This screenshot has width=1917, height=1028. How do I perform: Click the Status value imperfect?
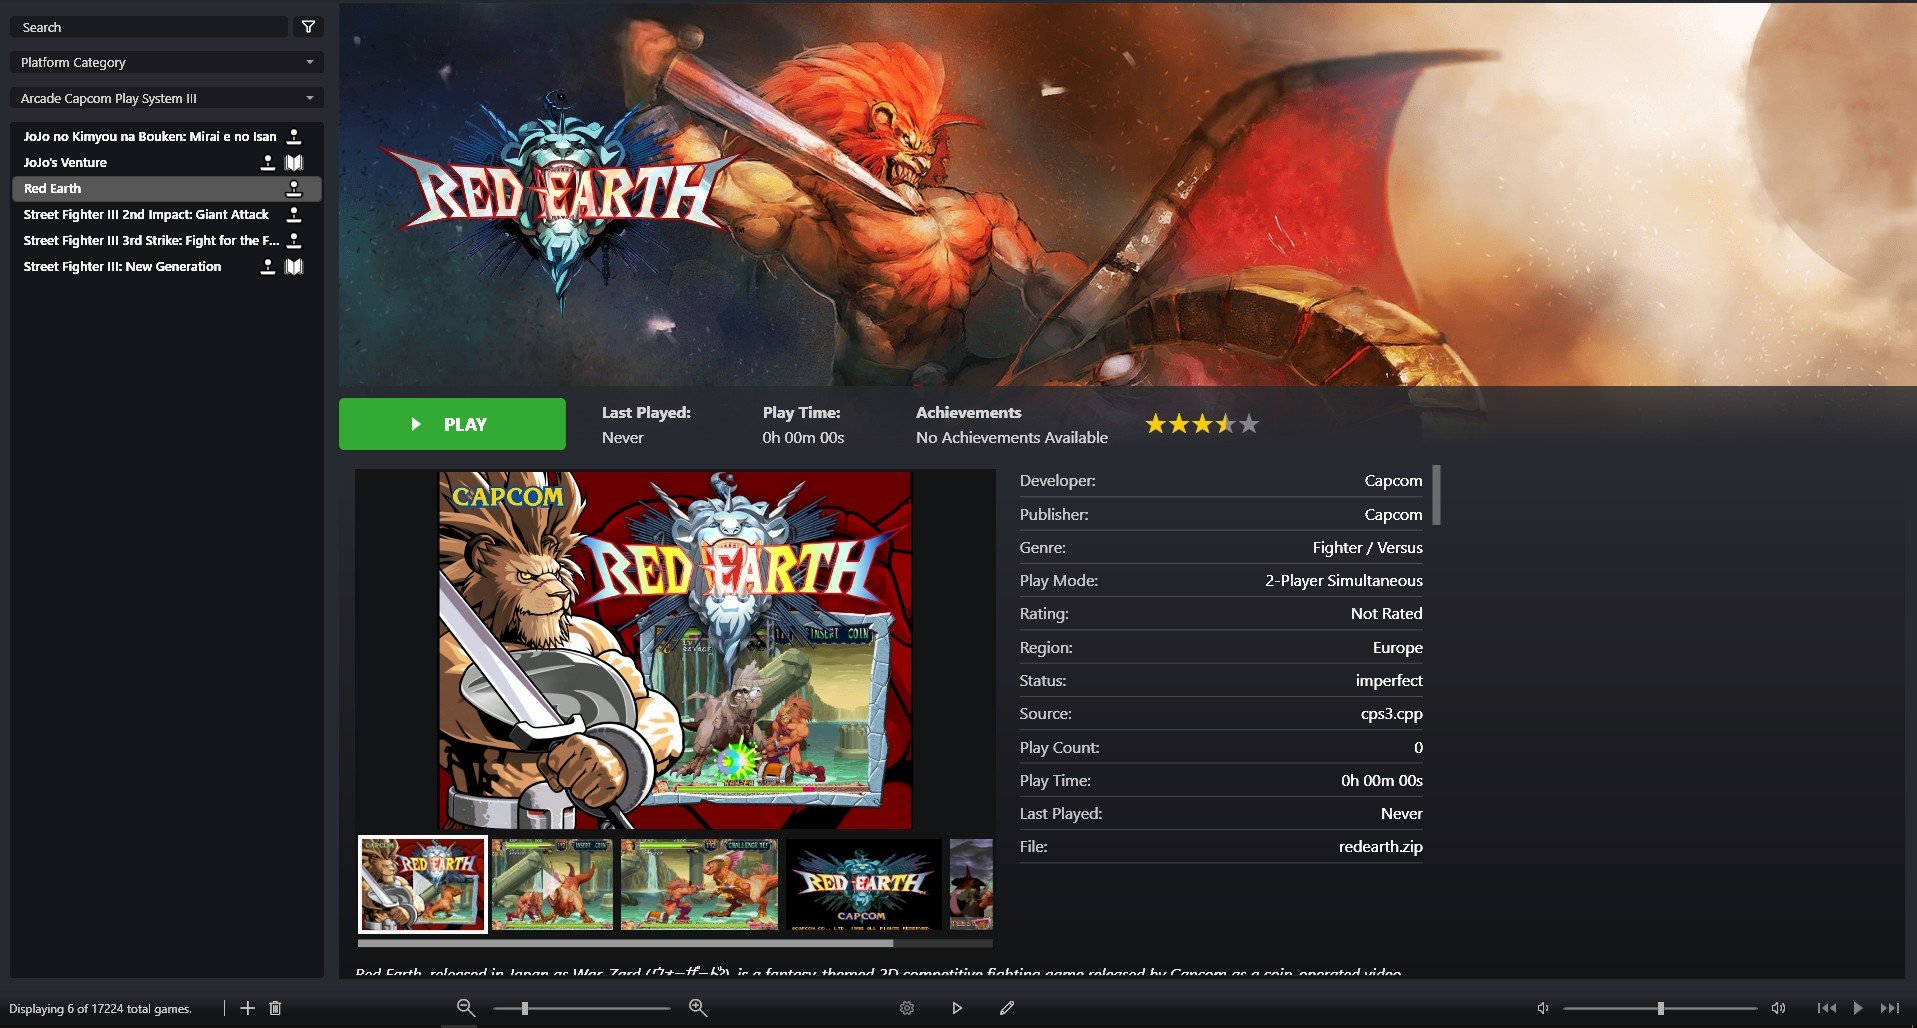point(1389,681)
